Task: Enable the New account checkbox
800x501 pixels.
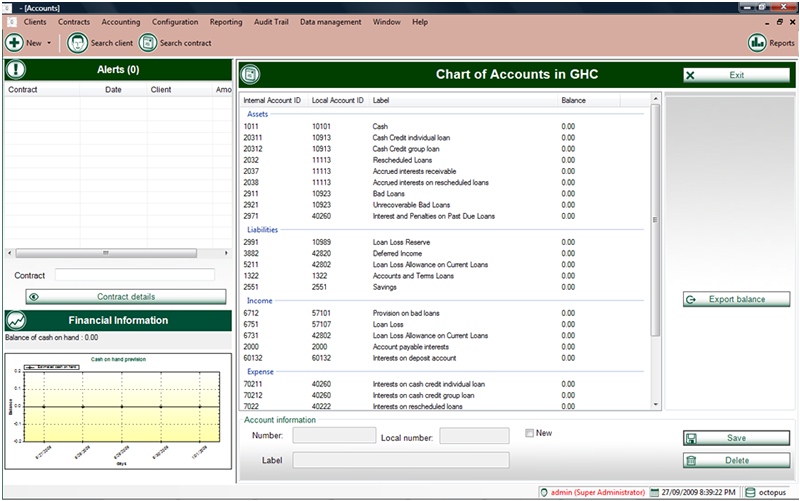Action: pyautogui.click(x=530, y=433)
